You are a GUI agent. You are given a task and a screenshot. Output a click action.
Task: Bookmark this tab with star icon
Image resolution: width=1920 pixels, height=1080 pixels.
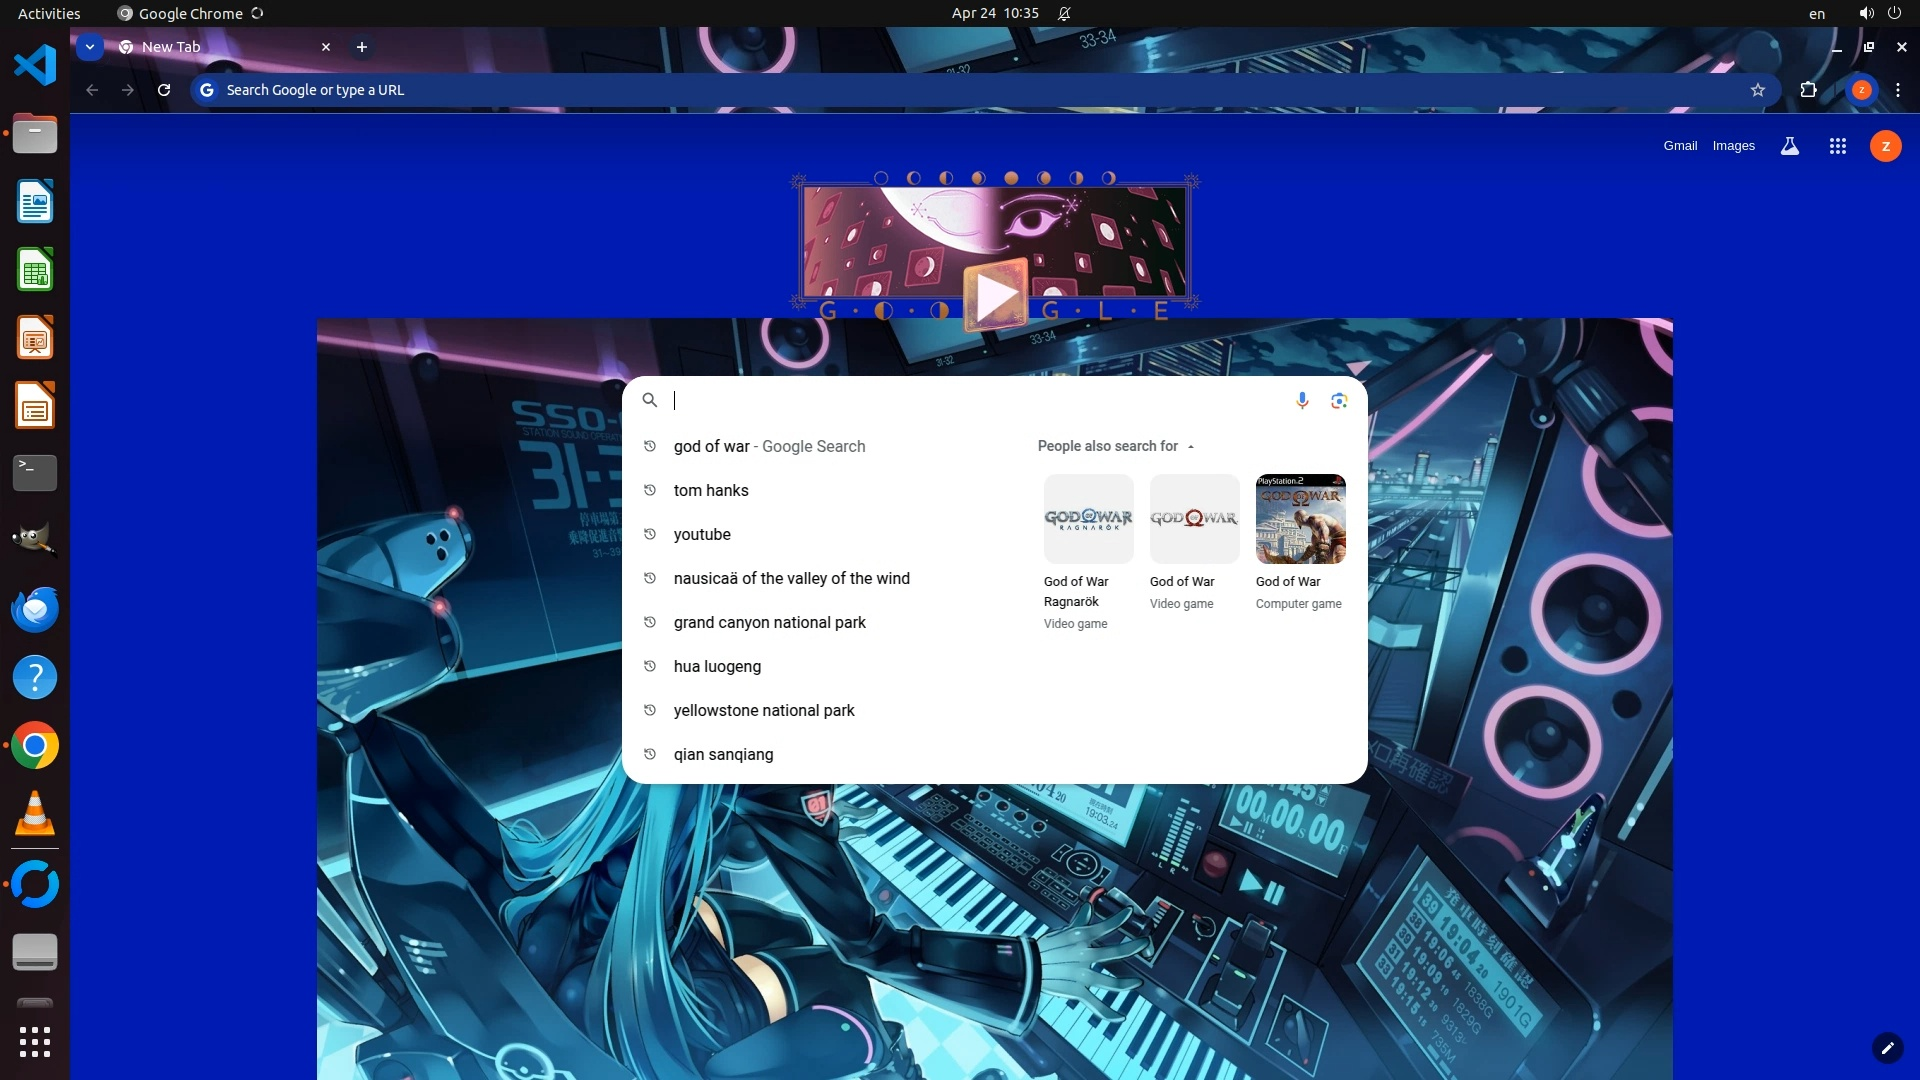[1758, 90]
